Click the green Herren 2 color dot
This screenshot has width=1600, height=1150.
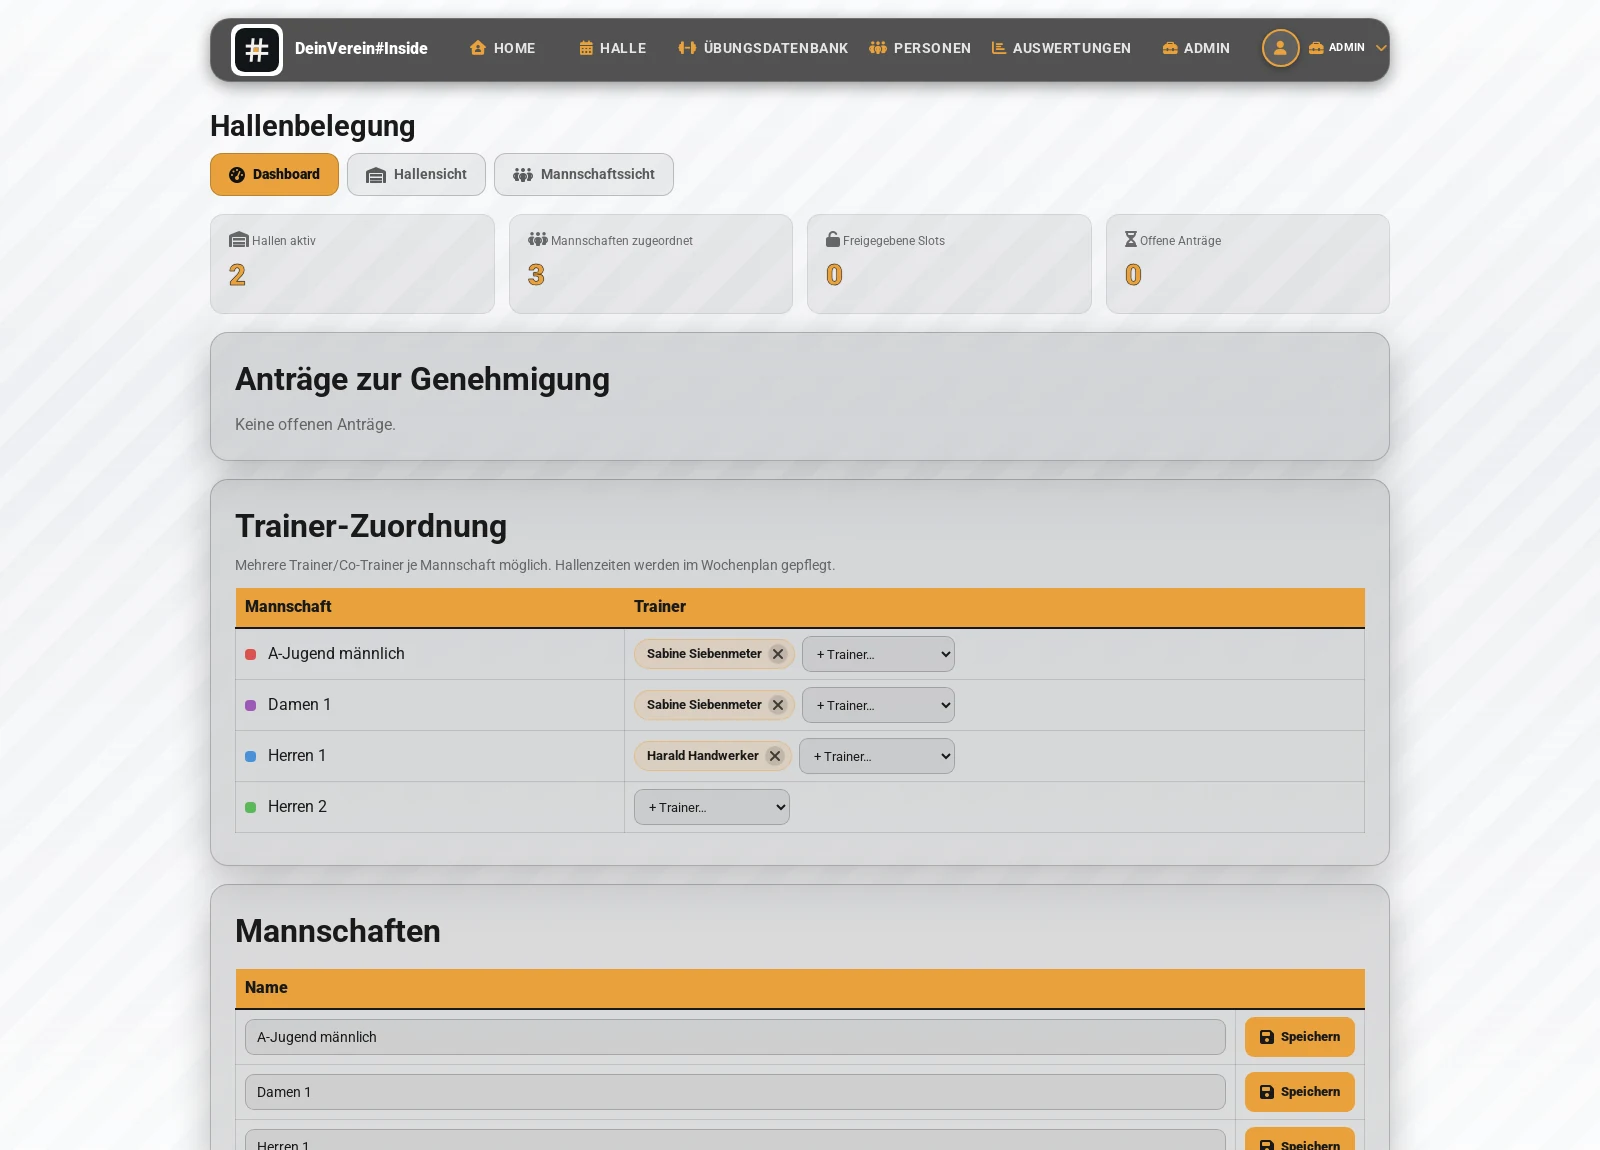(x=251, y=808)
